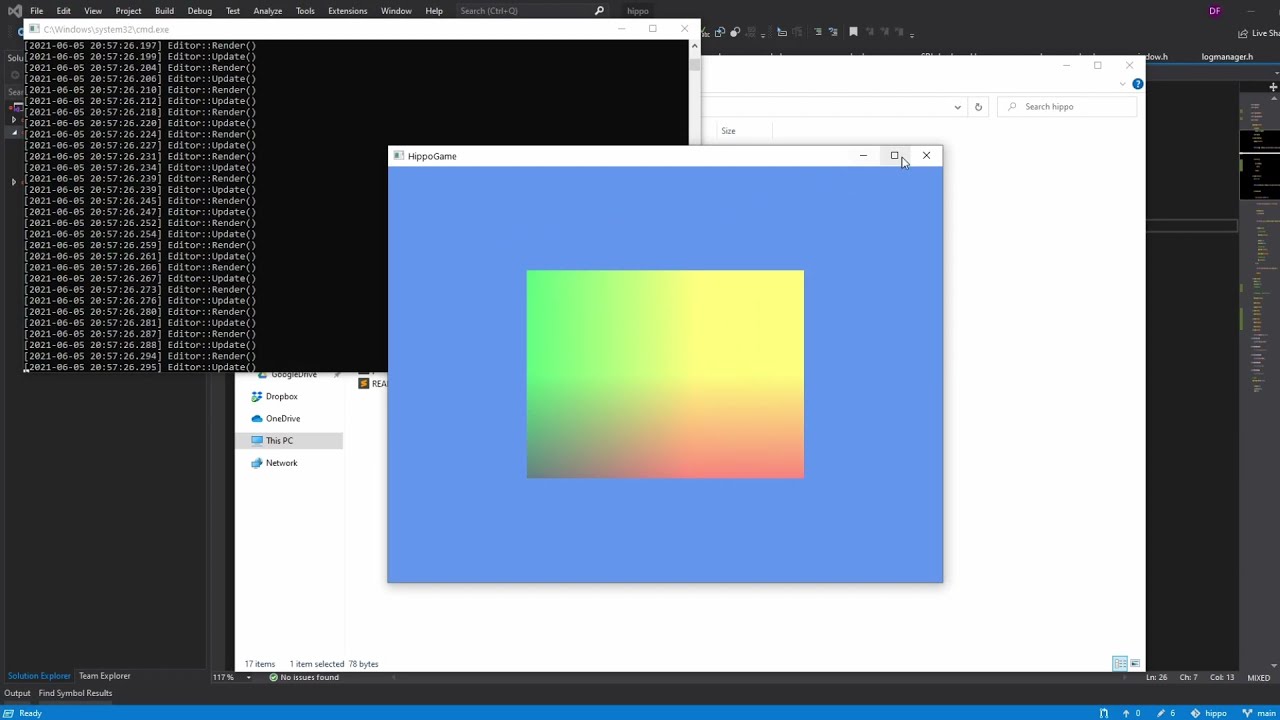
Task: Open the Project menu
Action: pos(128,11)
